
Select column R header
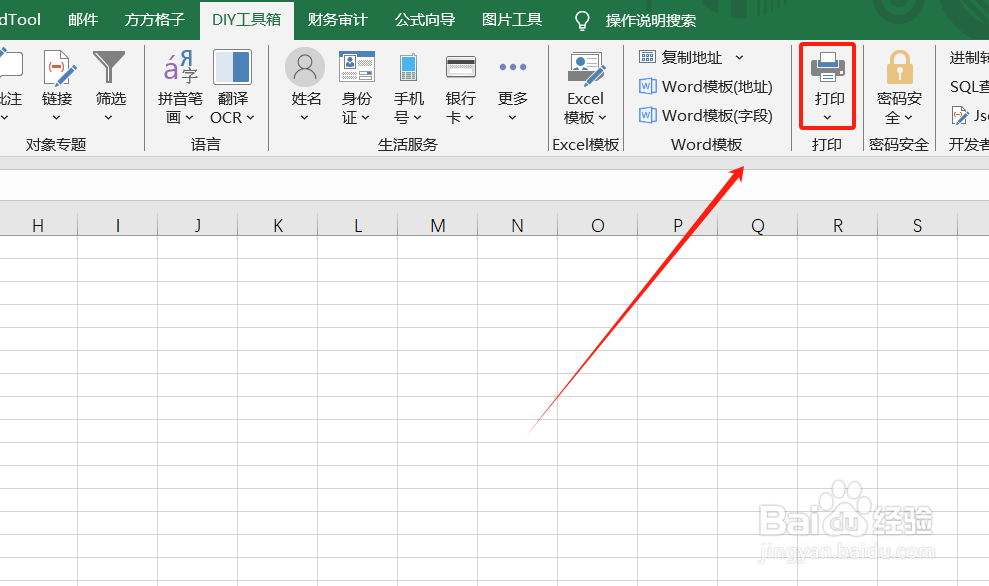point(838,225)
